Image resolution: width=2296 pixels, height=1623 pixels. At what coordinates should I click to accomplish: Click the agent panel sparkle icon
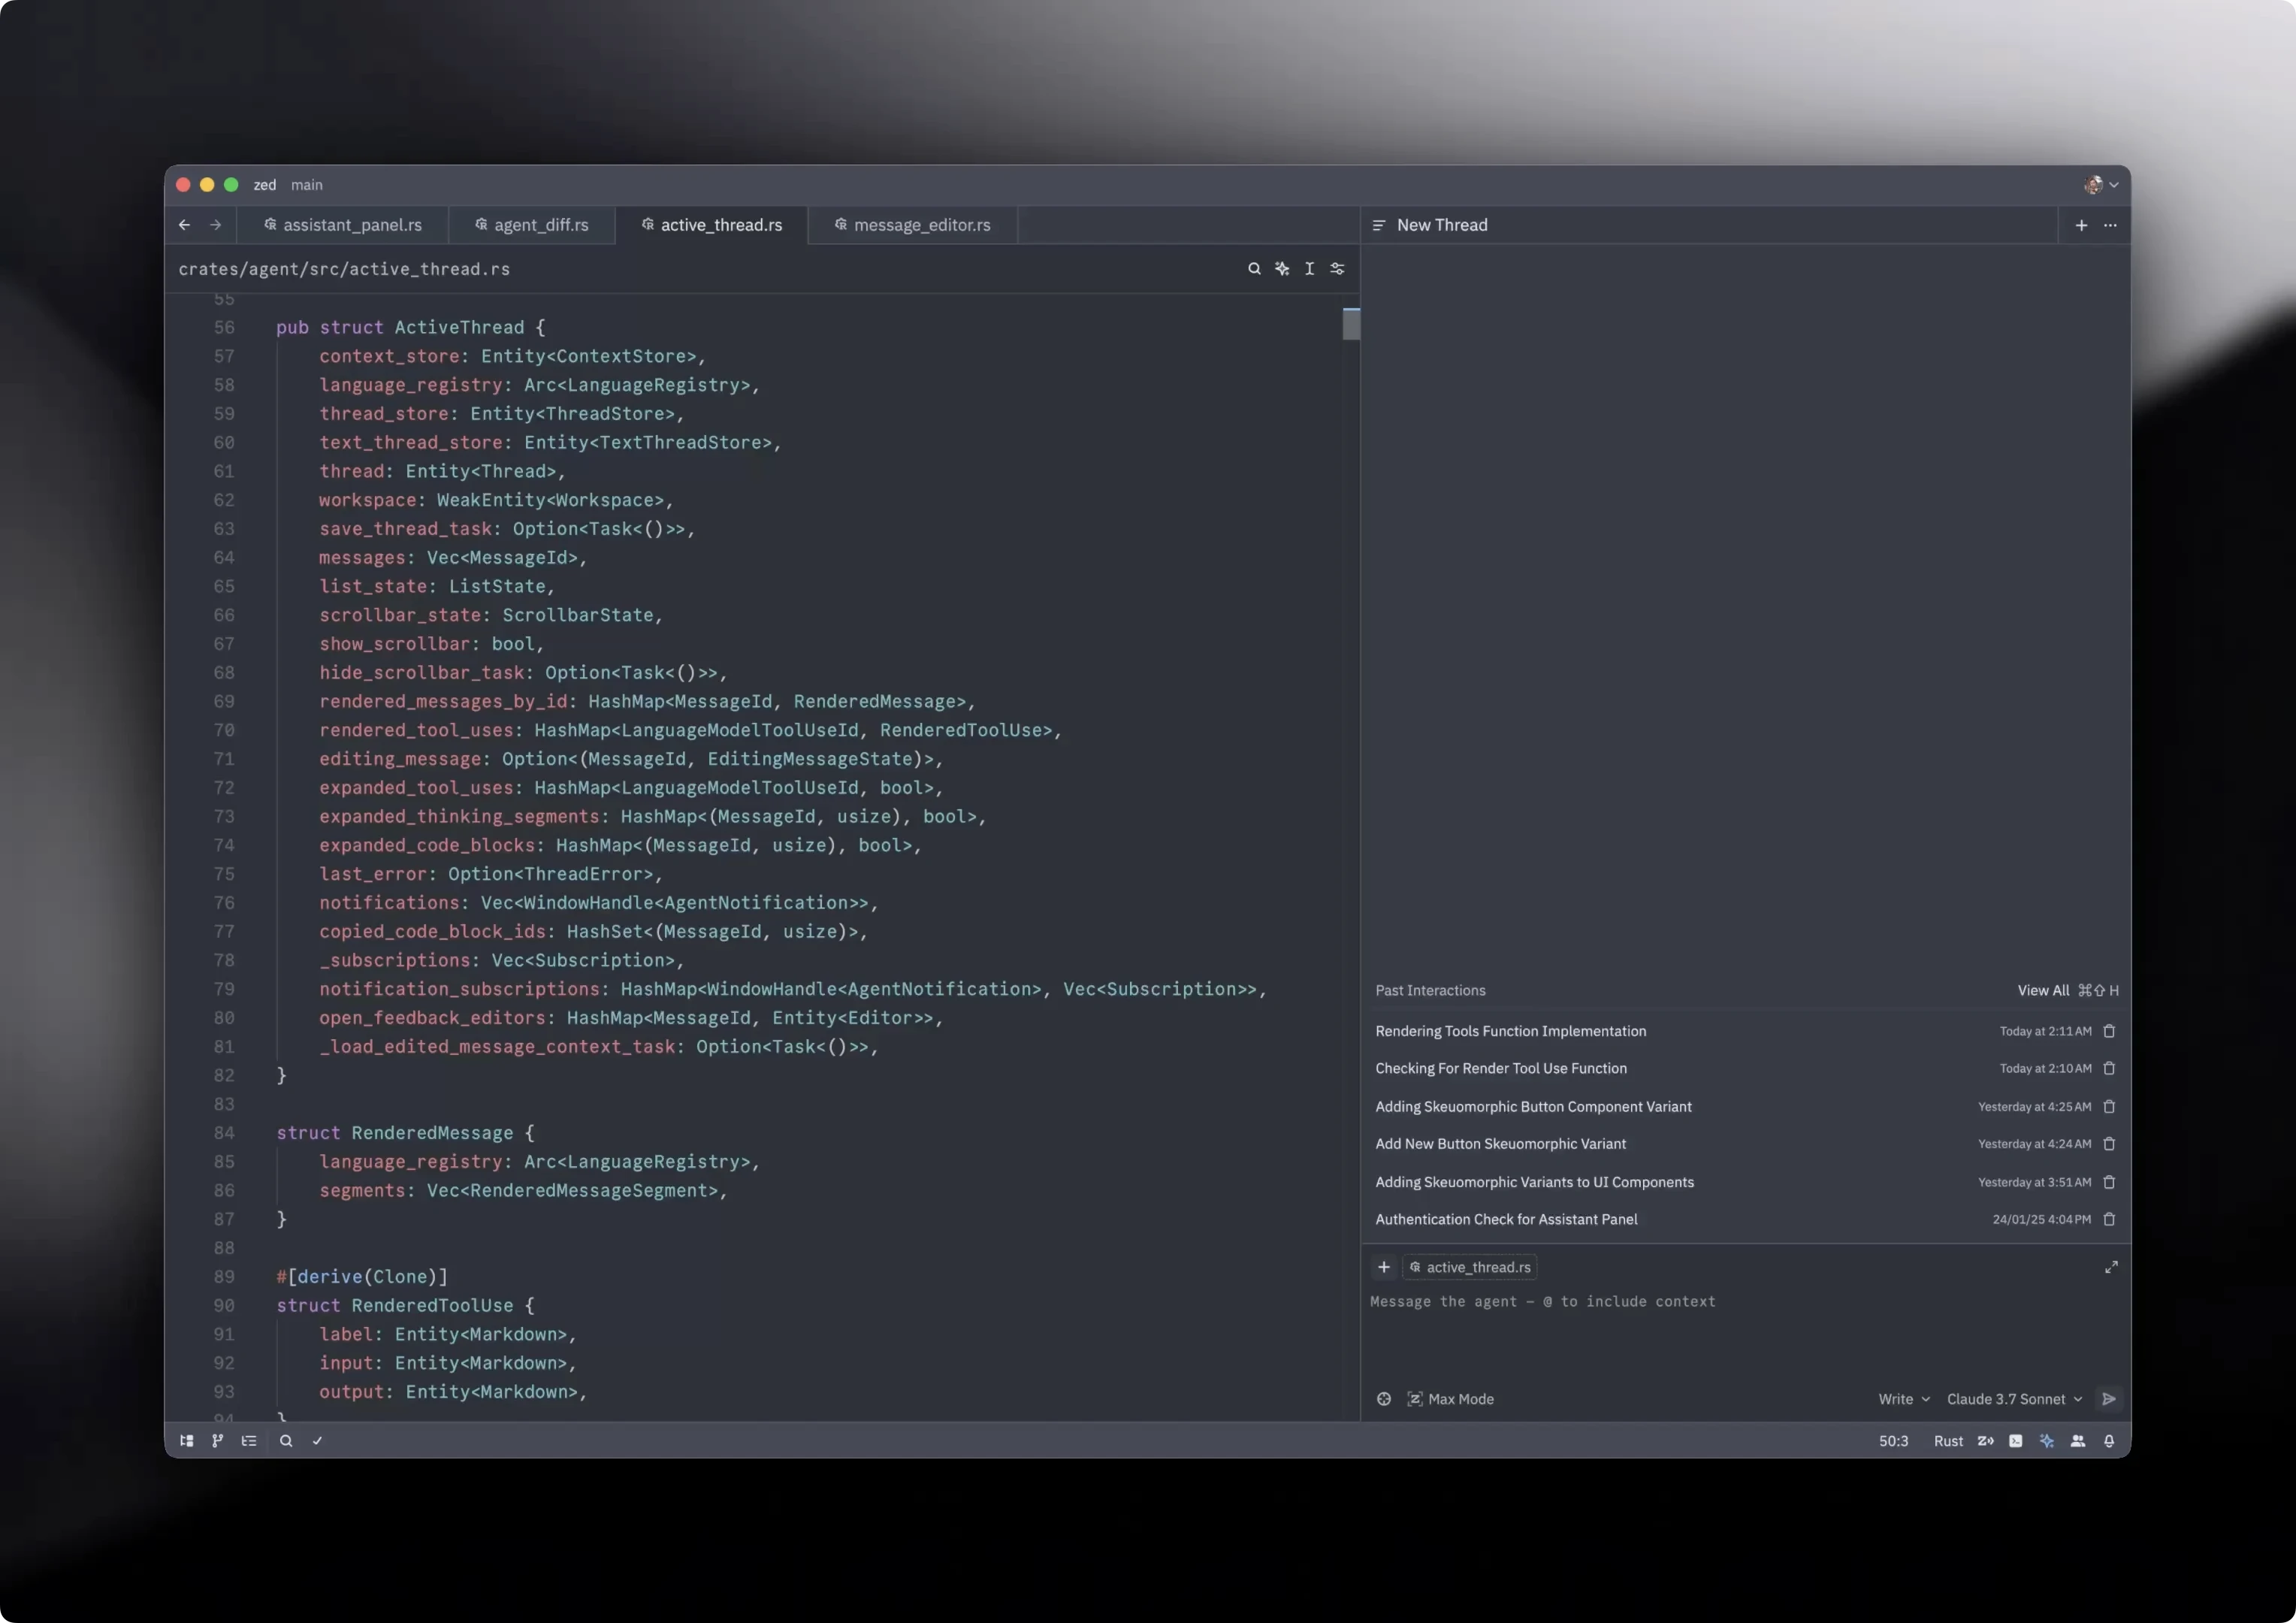(x=2047, y=1441)
